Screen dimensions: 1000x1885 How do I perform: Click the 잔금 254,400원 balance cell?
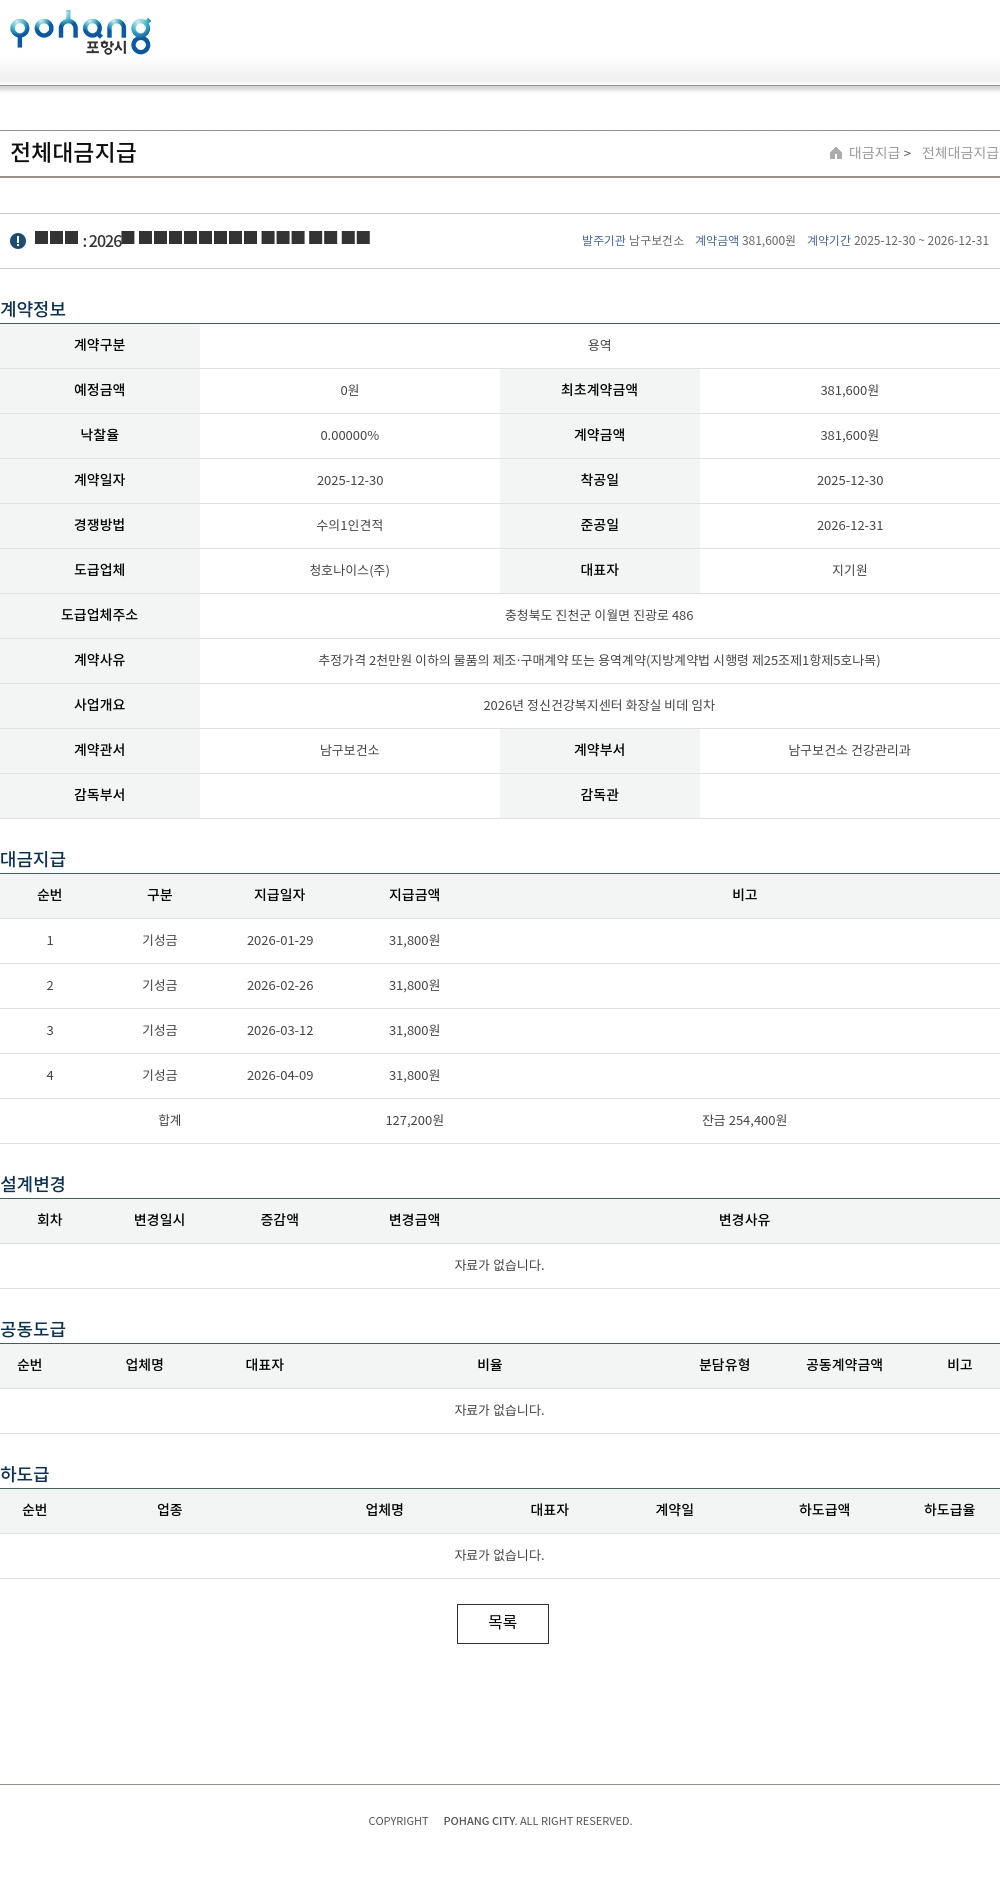tap(744, 1121)
